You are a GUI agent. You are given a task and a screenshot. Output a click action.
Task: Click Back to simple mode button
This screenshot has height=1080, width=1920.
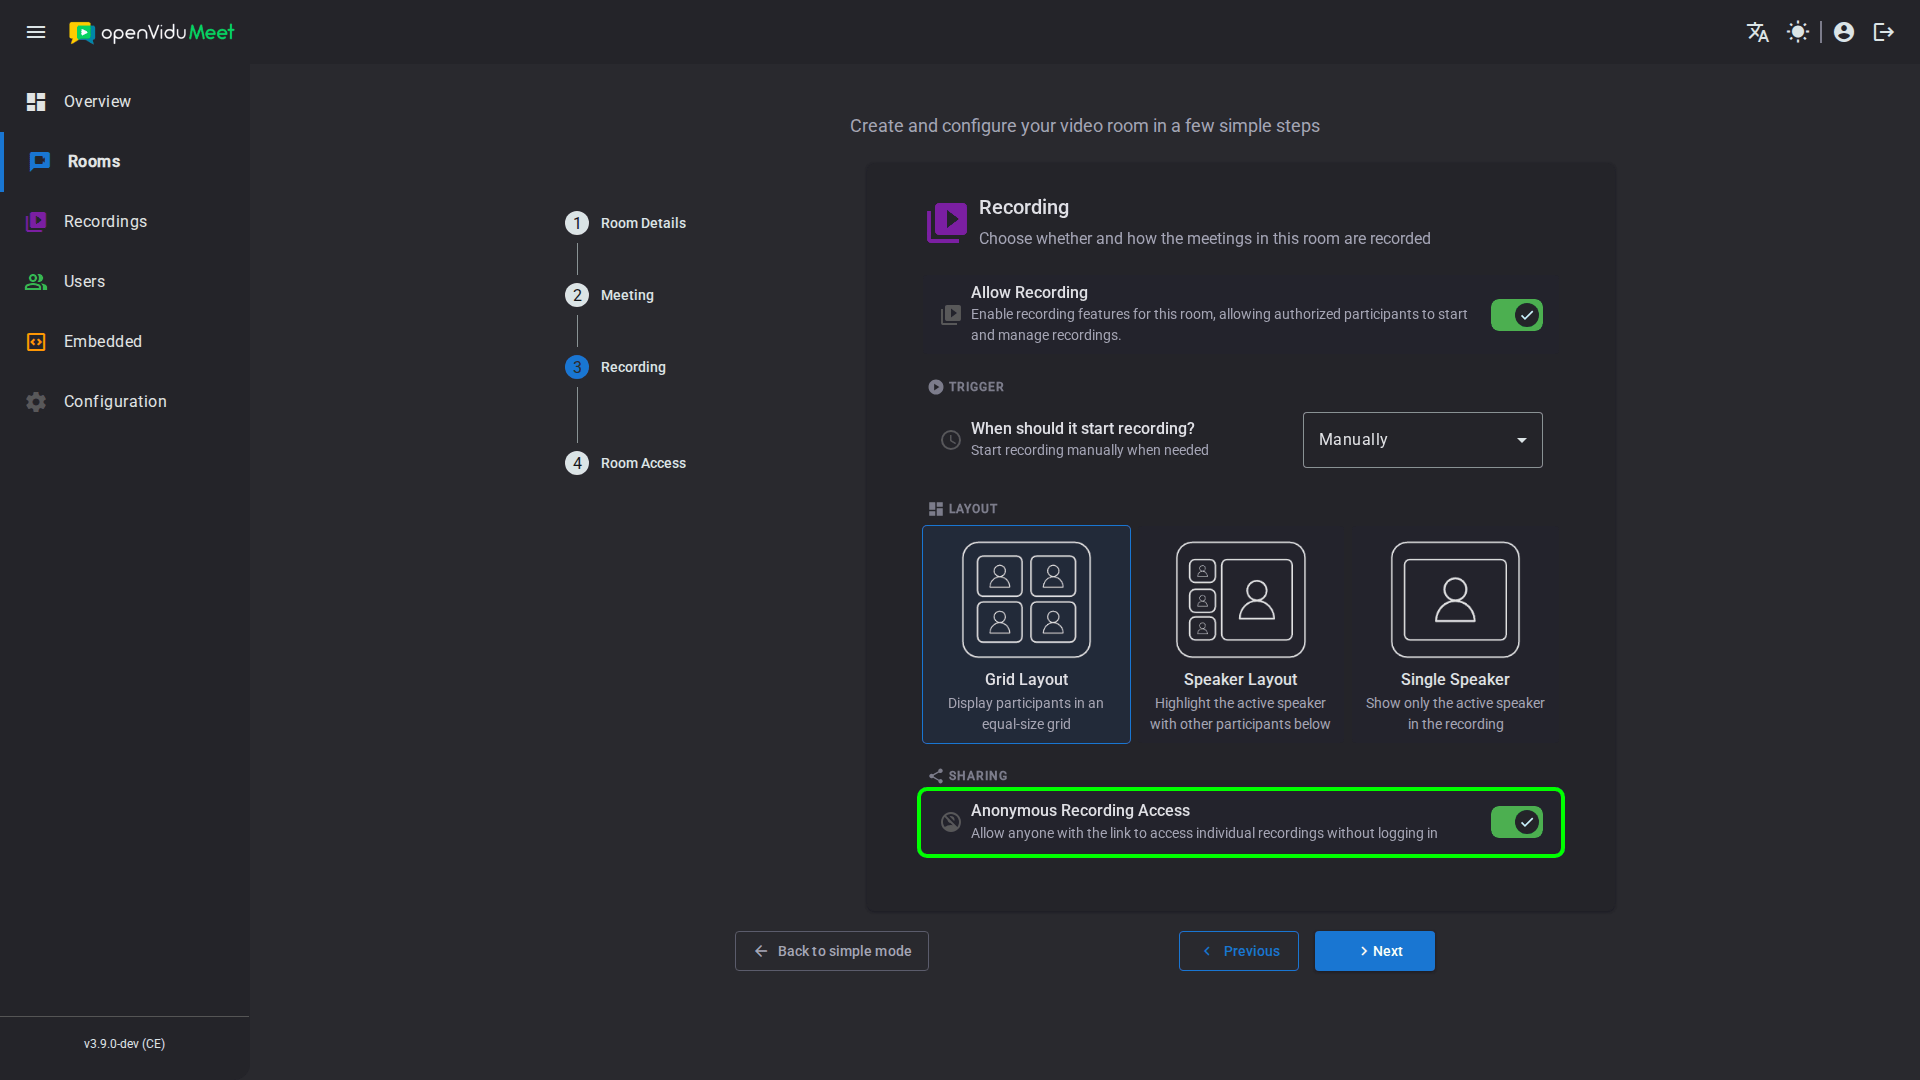pos(831,951)
